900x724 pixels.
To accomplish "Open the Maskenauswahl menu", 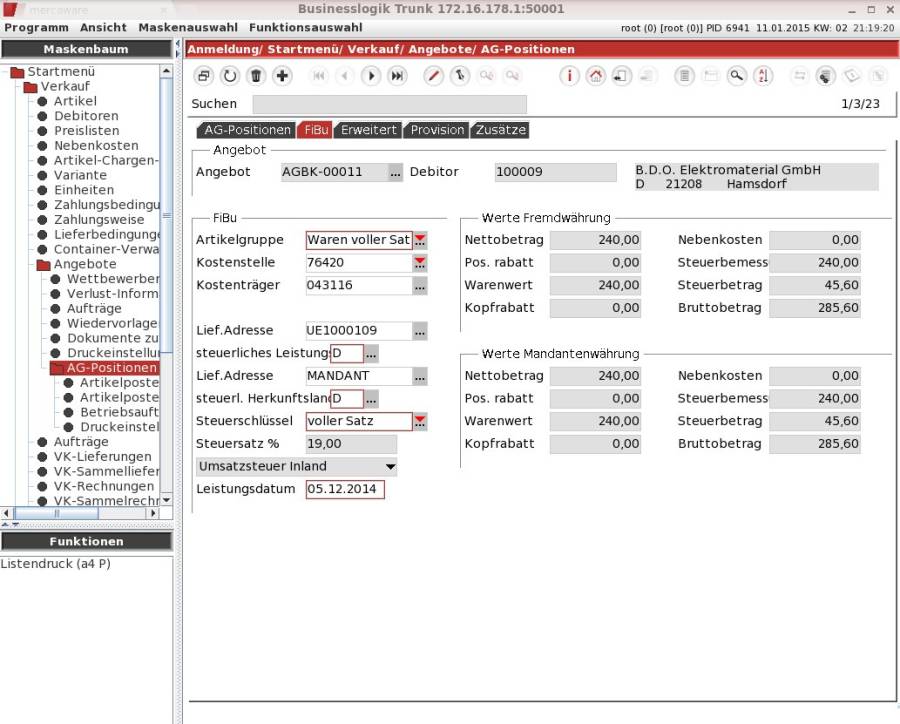I will tap(187, 28).
